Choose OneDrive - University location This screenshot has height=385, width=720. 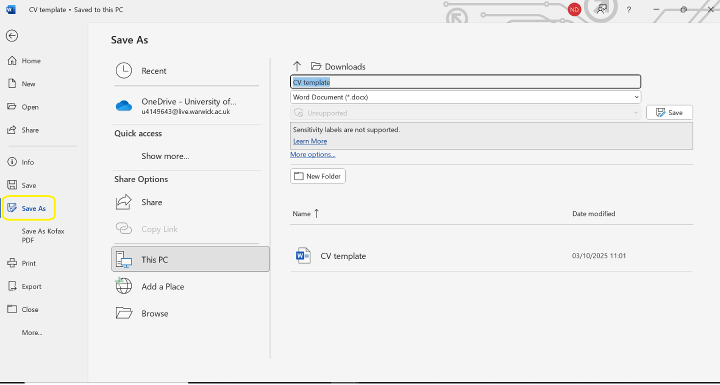[x=186, y=106]
